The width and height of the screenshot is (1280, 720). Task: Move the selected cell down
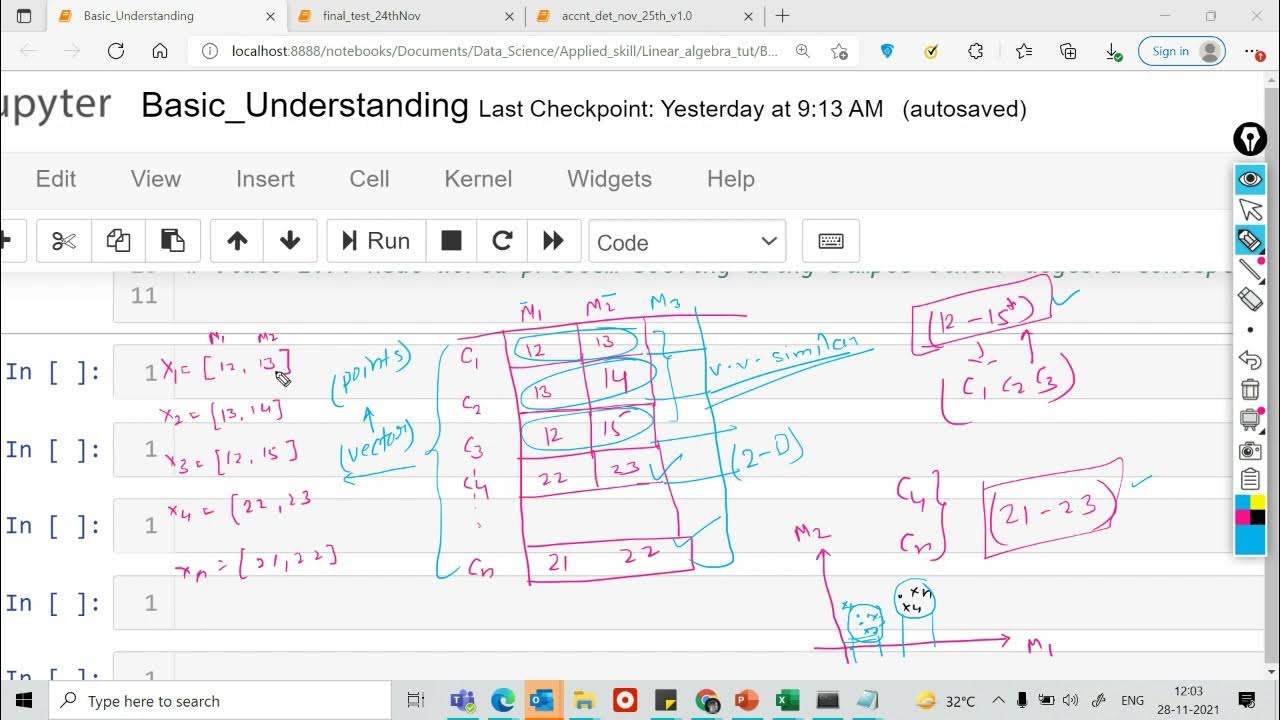290,241
